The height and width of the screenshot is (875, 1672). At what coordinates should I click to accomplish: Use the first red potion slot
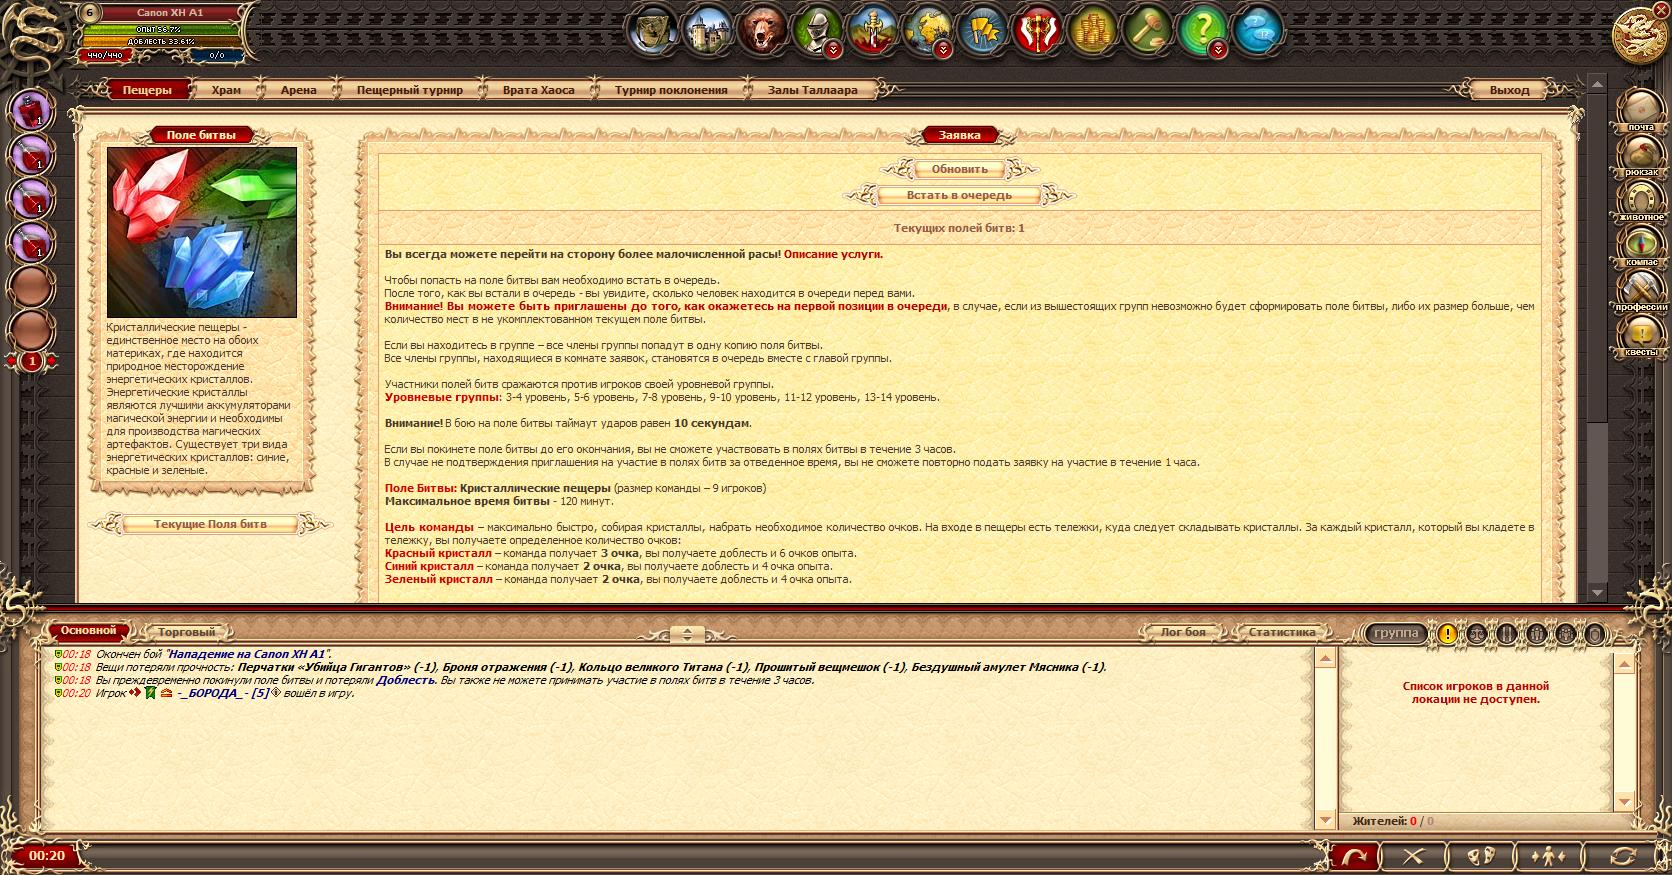pyautogui.click(x=31, y=110)
